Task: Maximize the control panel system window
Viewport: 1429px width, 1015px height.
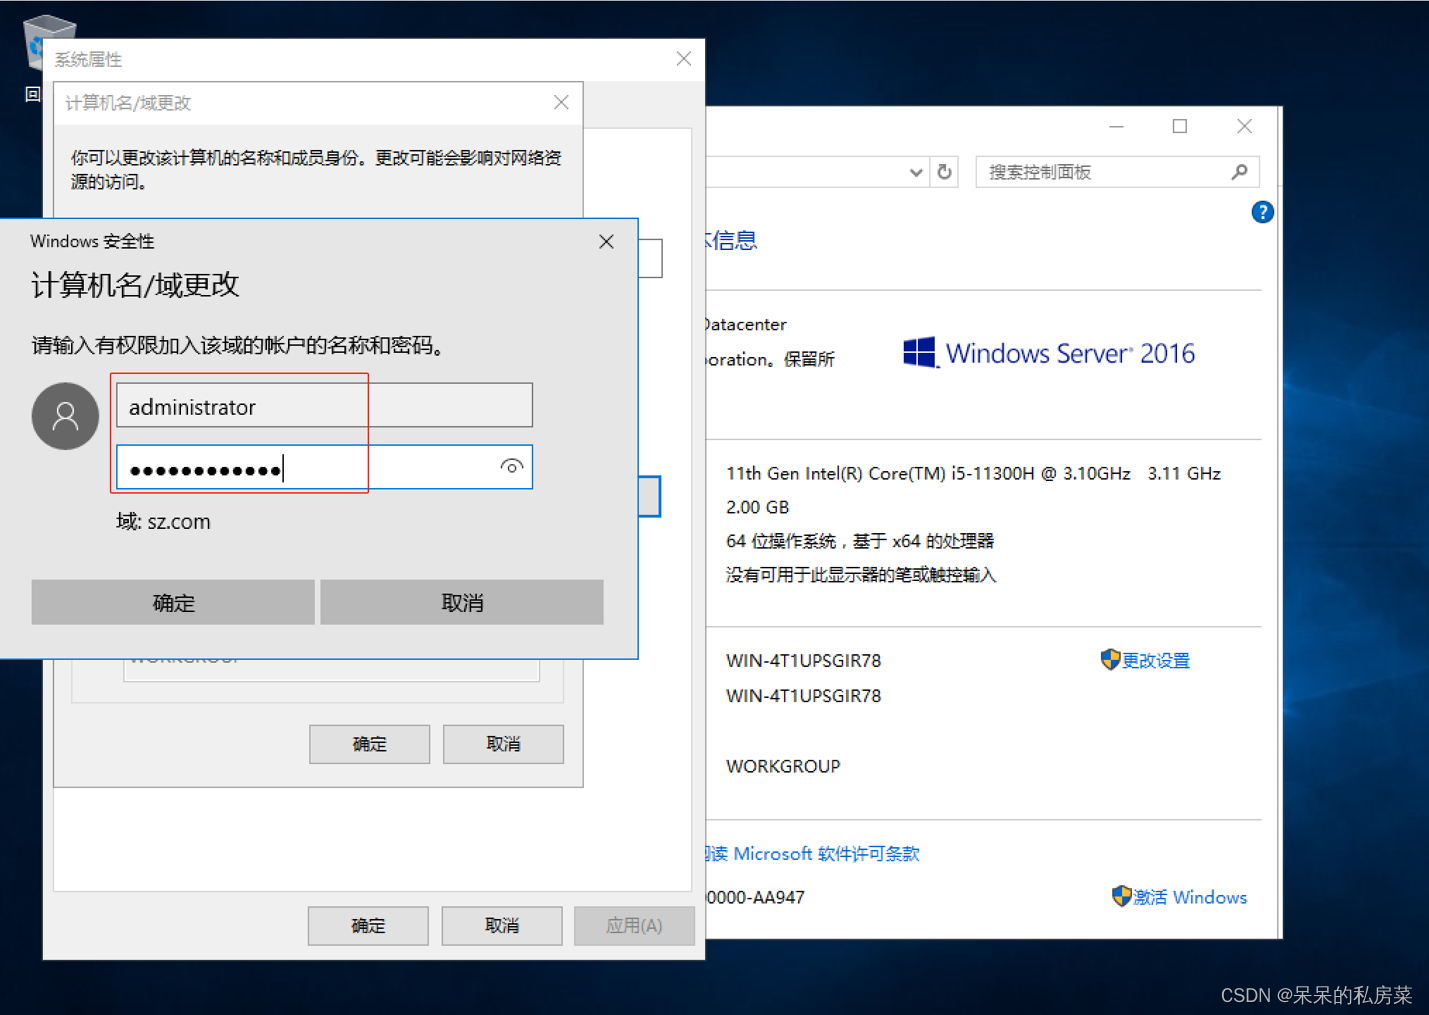Action: (x=1180, y=126)
